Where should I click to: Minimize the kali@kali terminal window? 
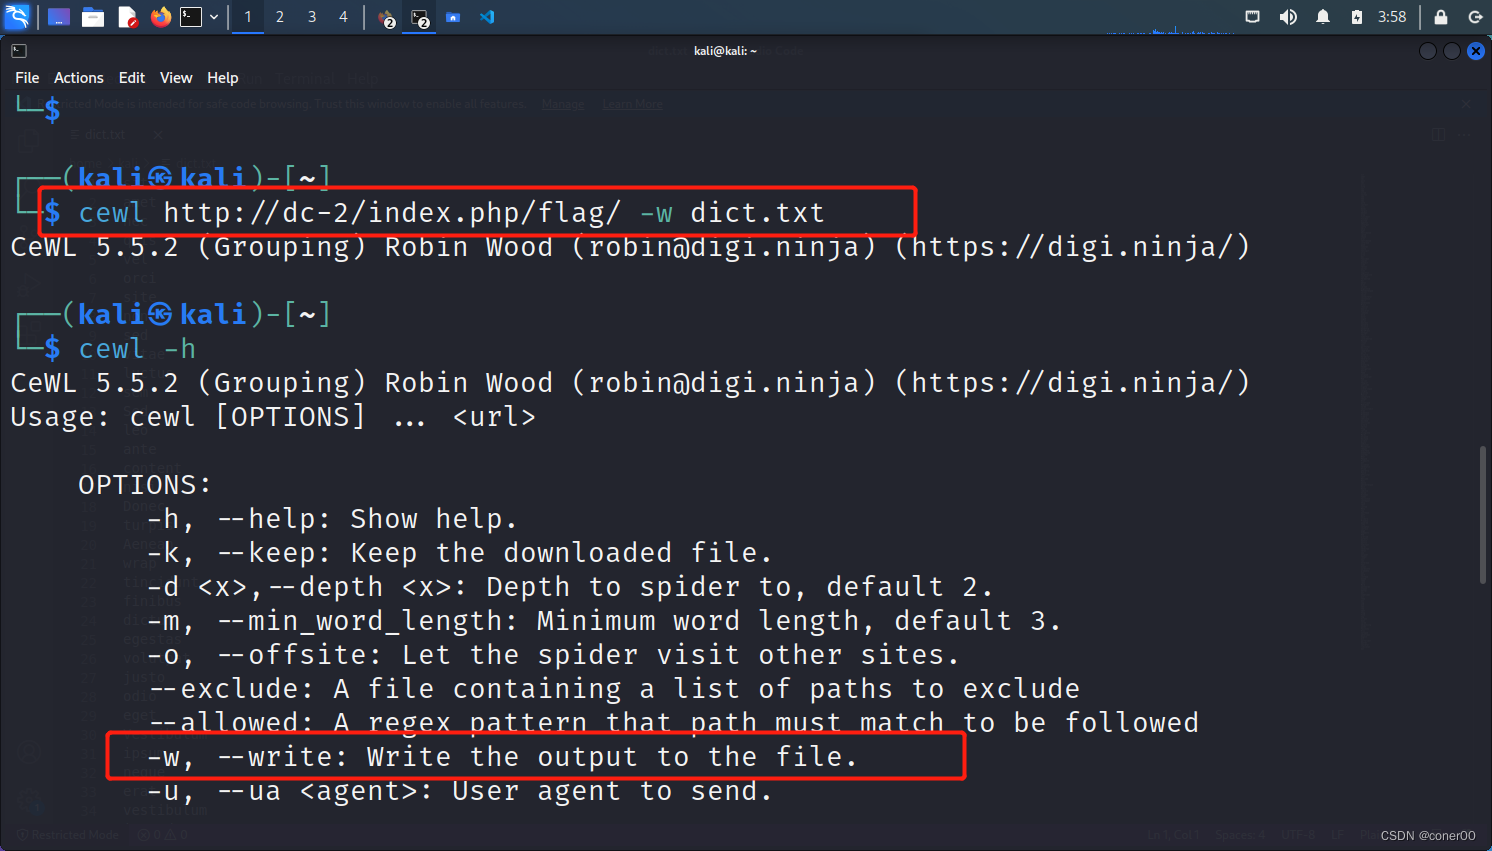click(1428, 51)
